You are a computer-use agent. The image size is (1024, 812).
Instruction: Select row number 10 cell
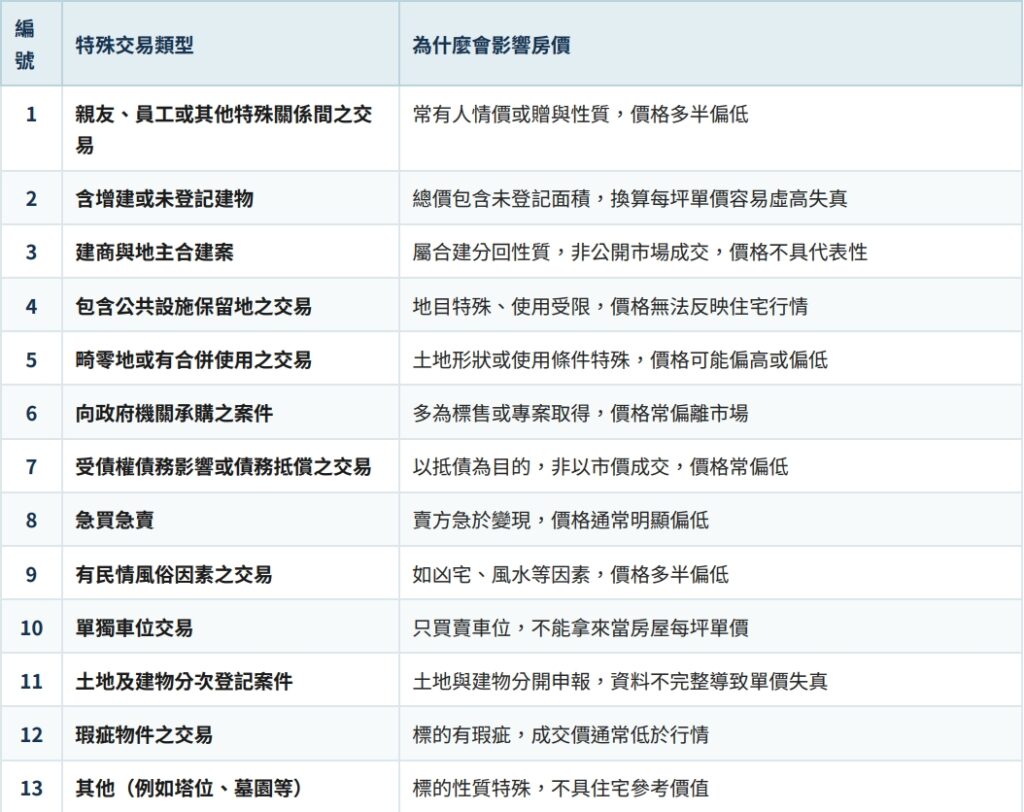tap(31, 628)
